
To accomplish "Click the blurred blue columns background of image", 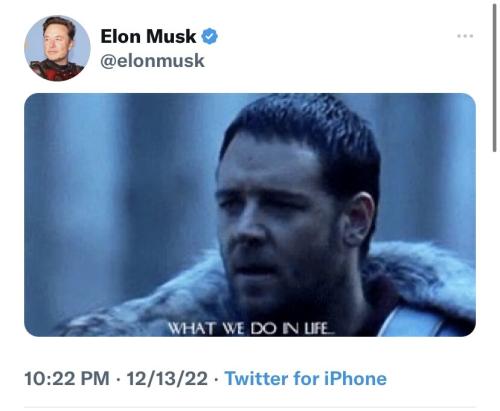I will click(117, 183).
